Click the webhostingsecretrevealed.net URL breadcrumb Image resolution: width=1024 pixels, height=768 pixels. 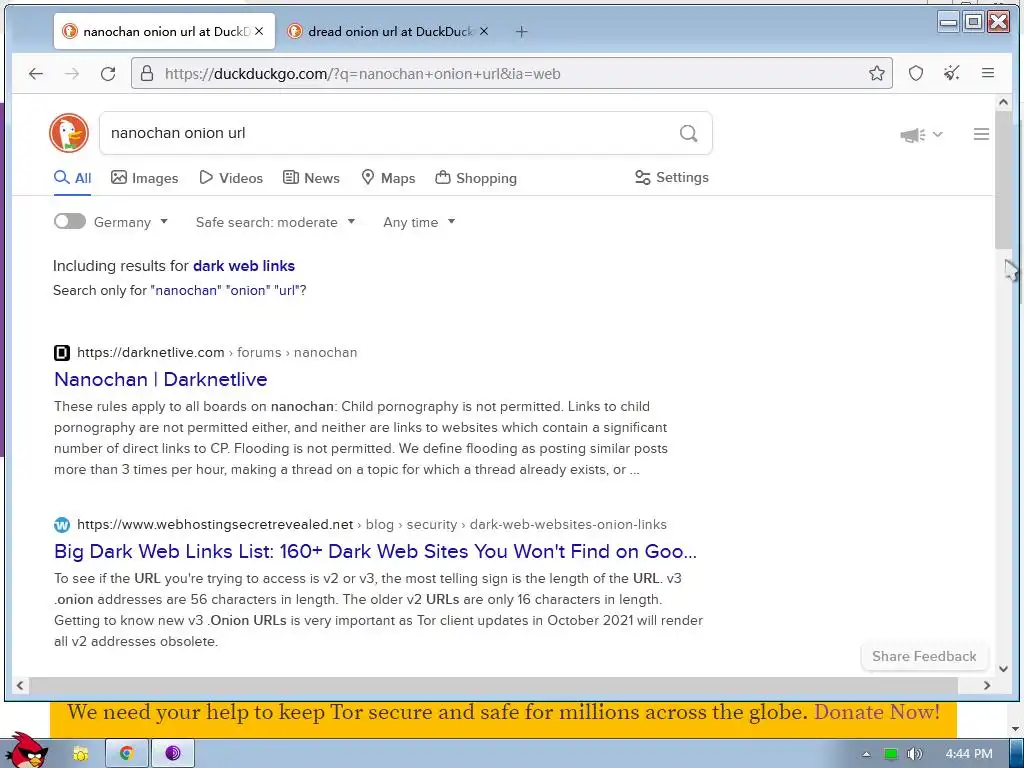pyautogui.click(x=372, y=524)
